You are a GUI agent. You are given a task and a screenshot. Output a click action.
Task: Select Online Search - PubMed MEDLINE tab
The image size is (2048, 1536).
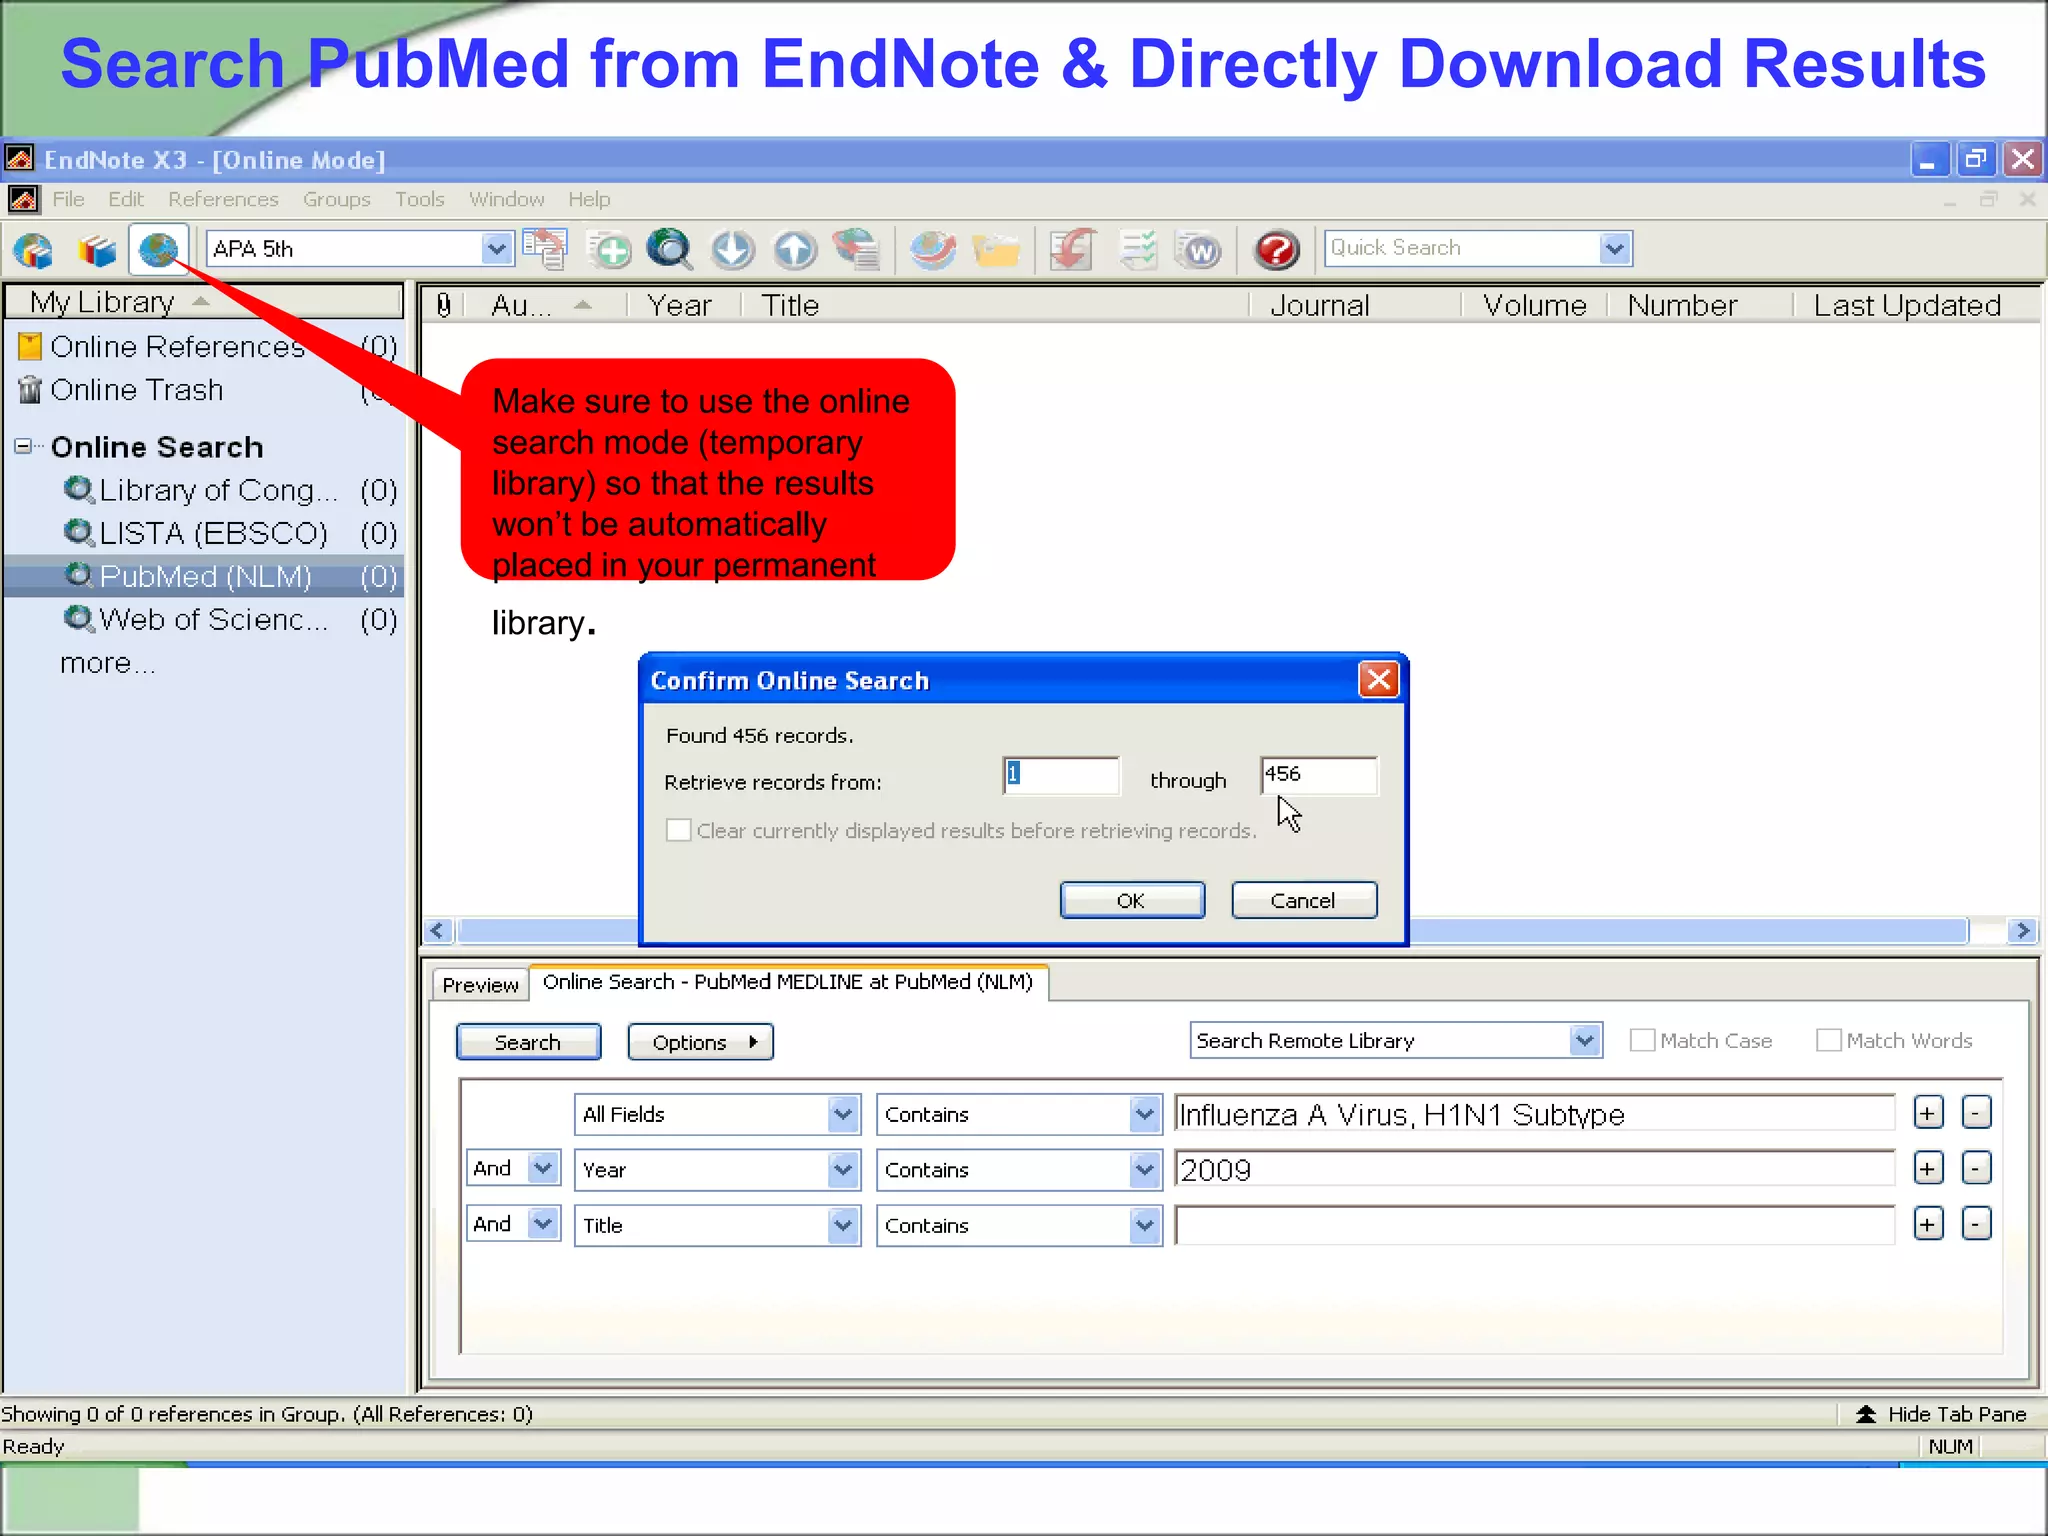[788, 982]
